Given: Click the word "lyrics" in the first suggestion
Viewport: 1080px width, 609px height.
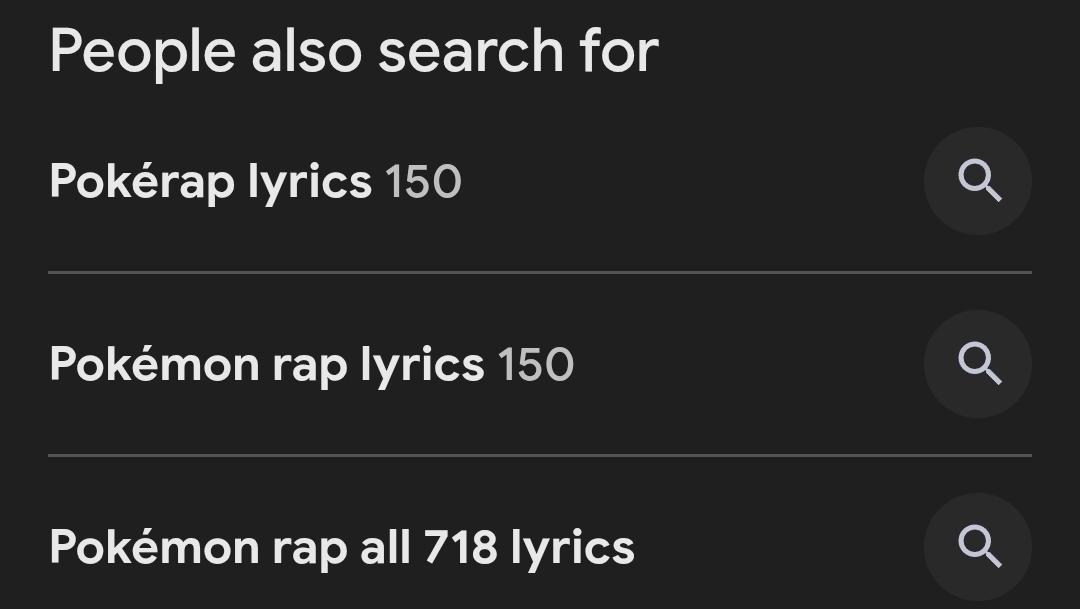Looking at the screenshot, I should pos(309,183).
